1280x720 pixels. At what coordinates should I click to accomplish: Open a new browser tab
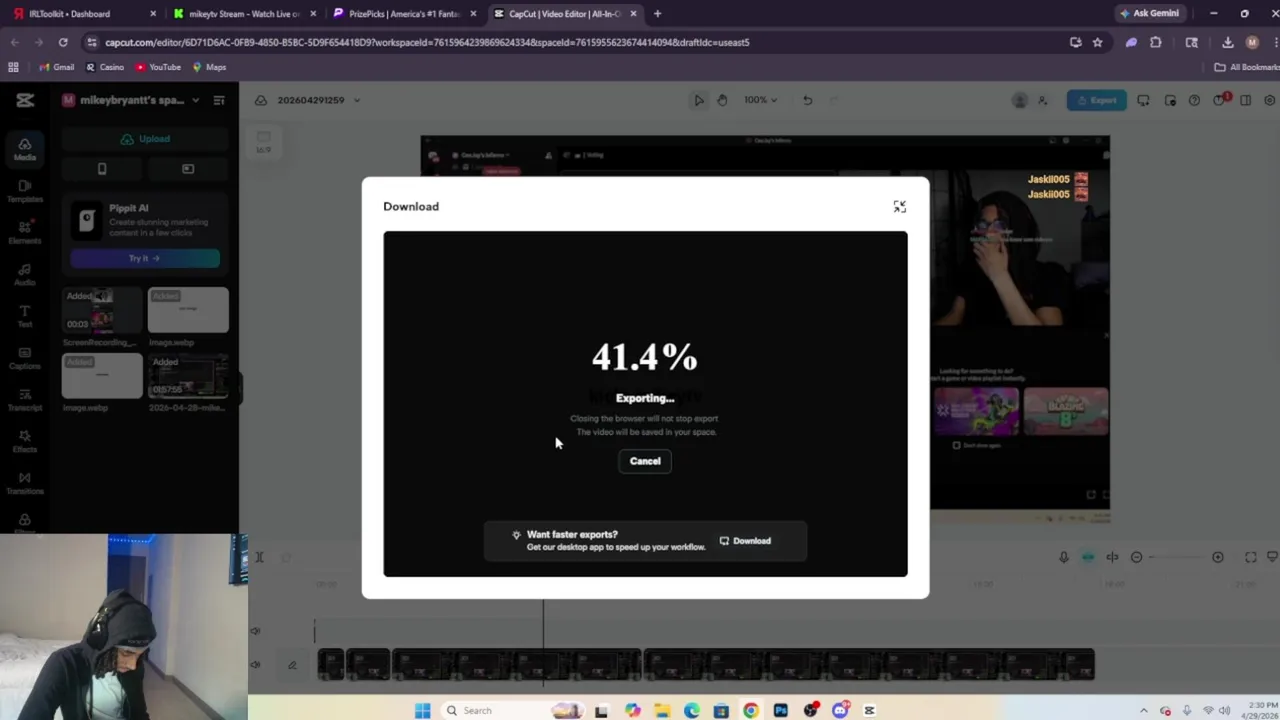click(657, 14)
